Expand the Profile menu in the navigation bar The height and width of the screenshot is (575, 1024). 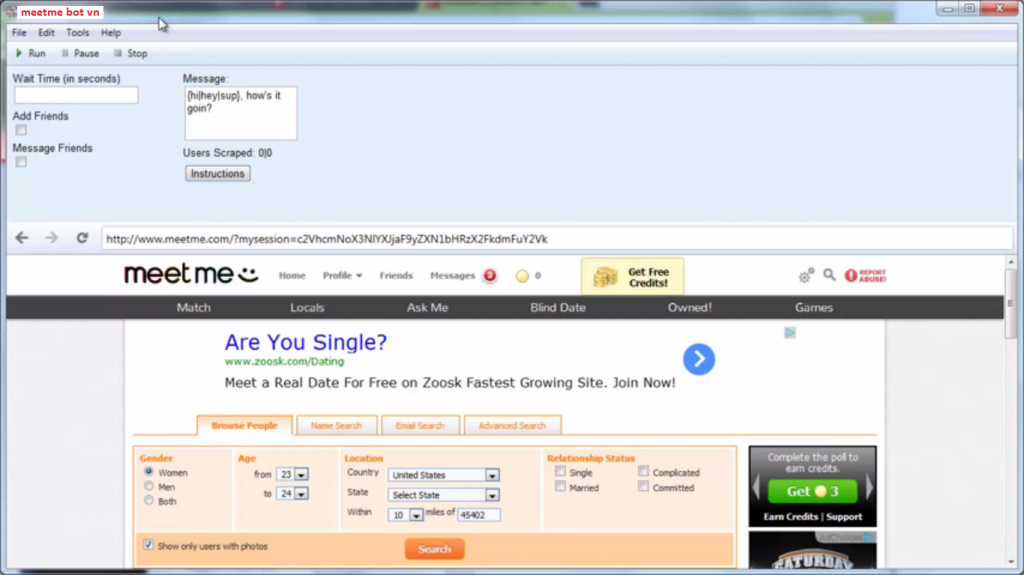pos(342,276)
